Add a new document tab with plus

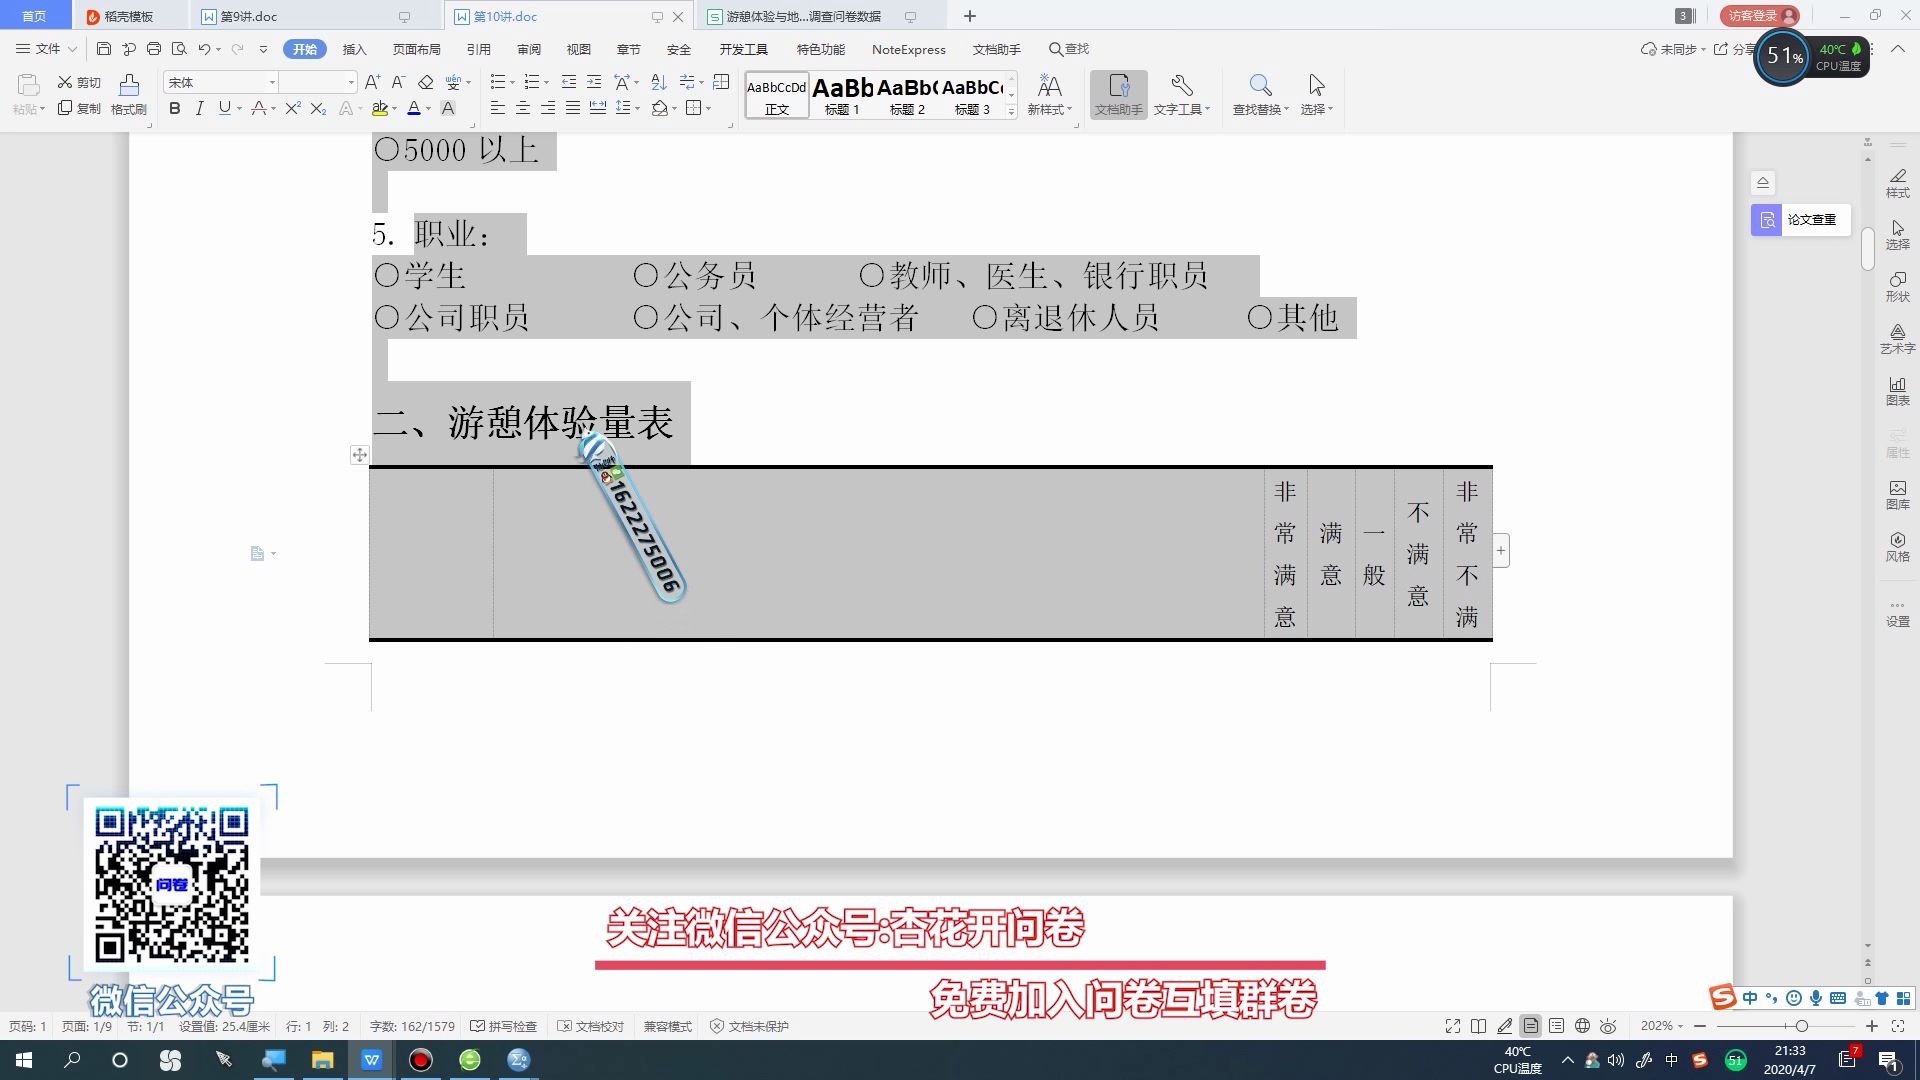969,16
